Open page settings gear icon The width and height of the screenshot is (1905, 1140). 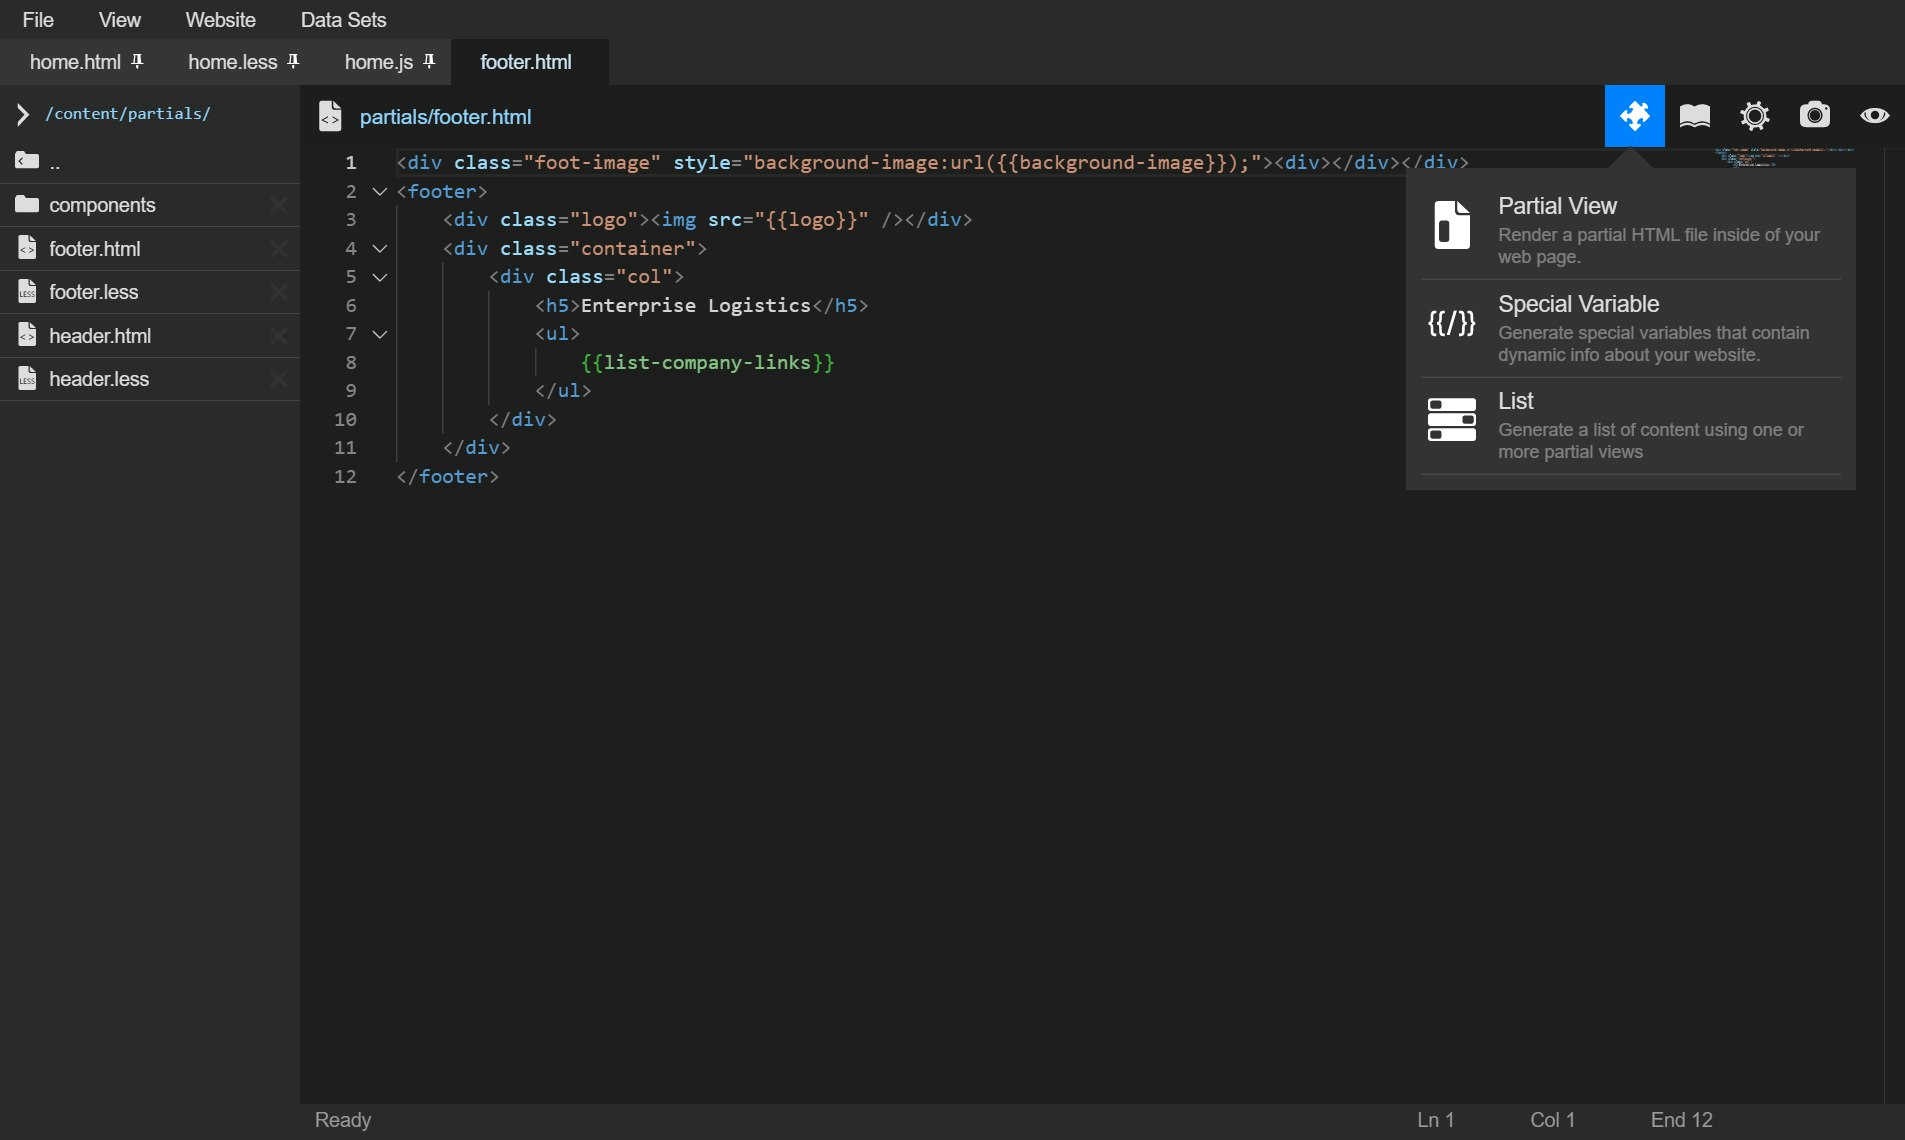pos(1754,116)
